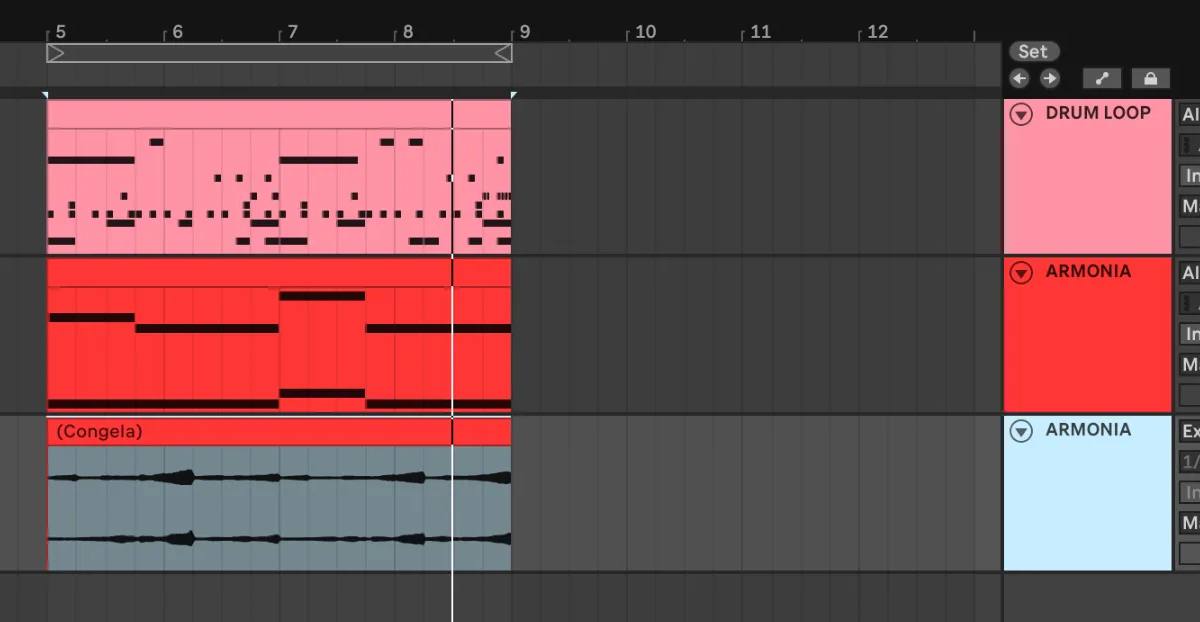Click bar 6 on the beat ruler
The image size is (1200, 622).
[x=178, y=32]
